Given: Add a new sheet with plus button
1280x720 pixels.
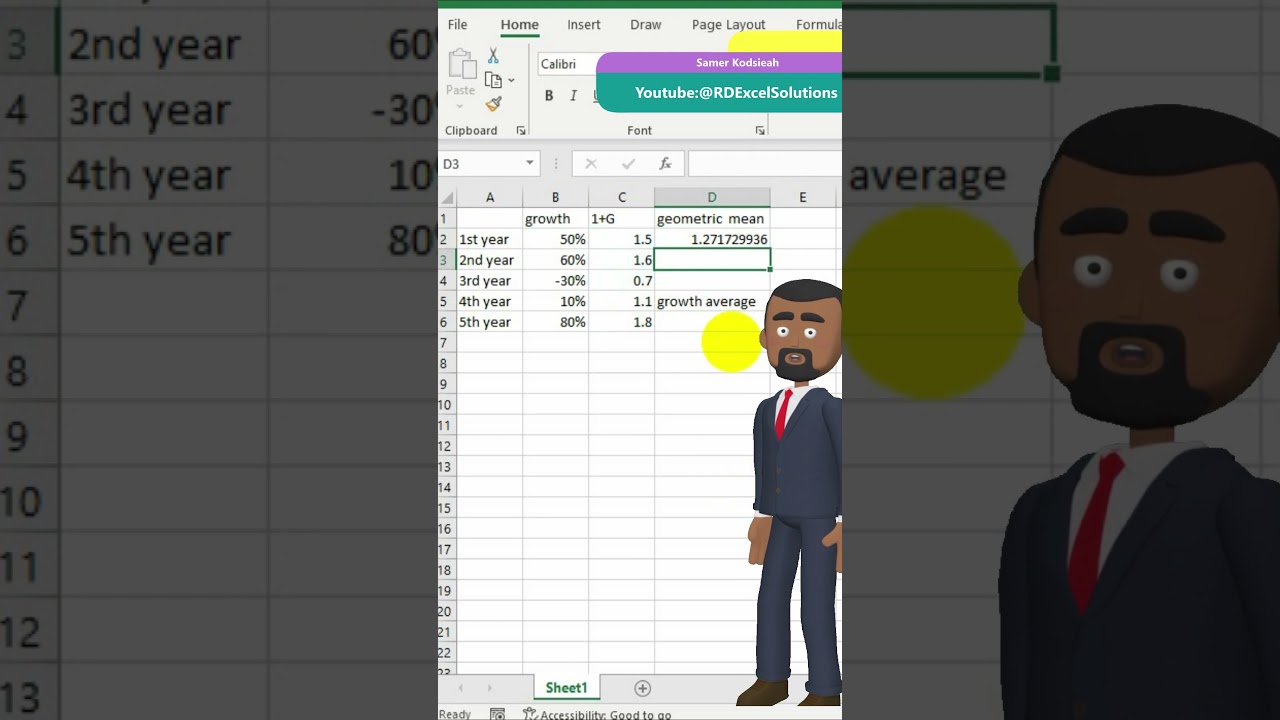Looking at the screenshot, I should [x=643, y=688].
